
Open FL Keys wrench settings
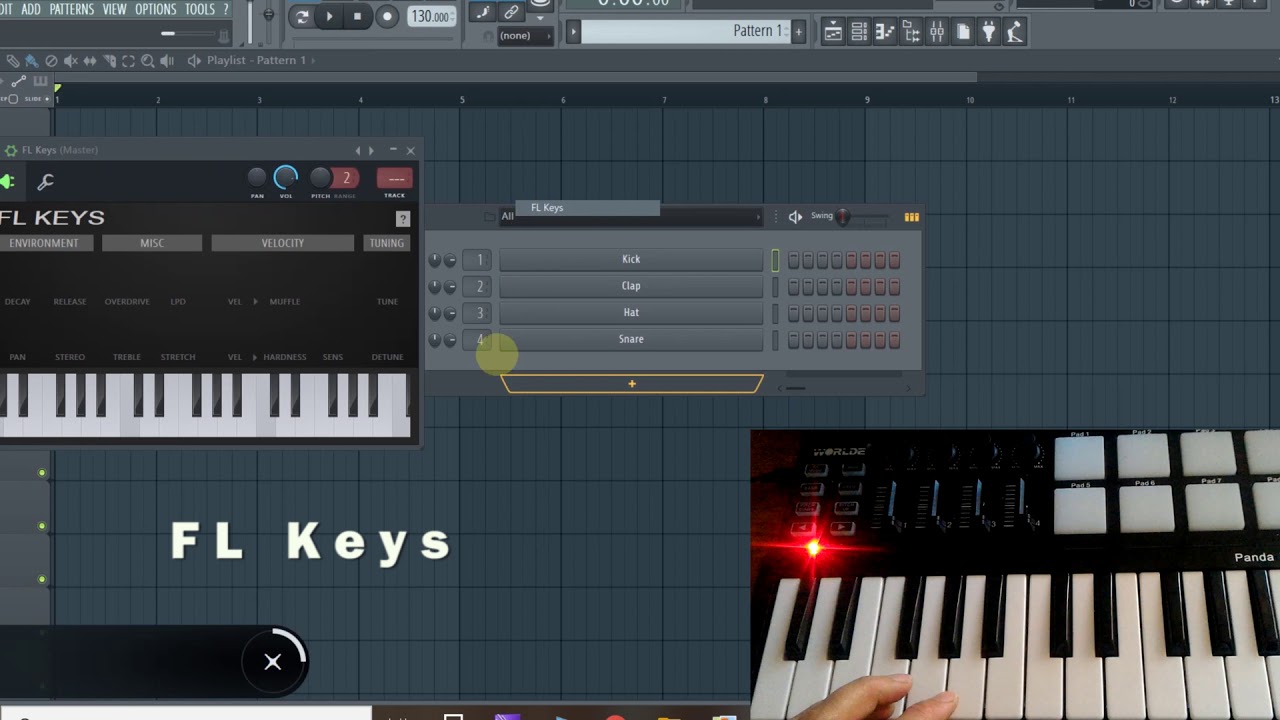pos(45,181)
